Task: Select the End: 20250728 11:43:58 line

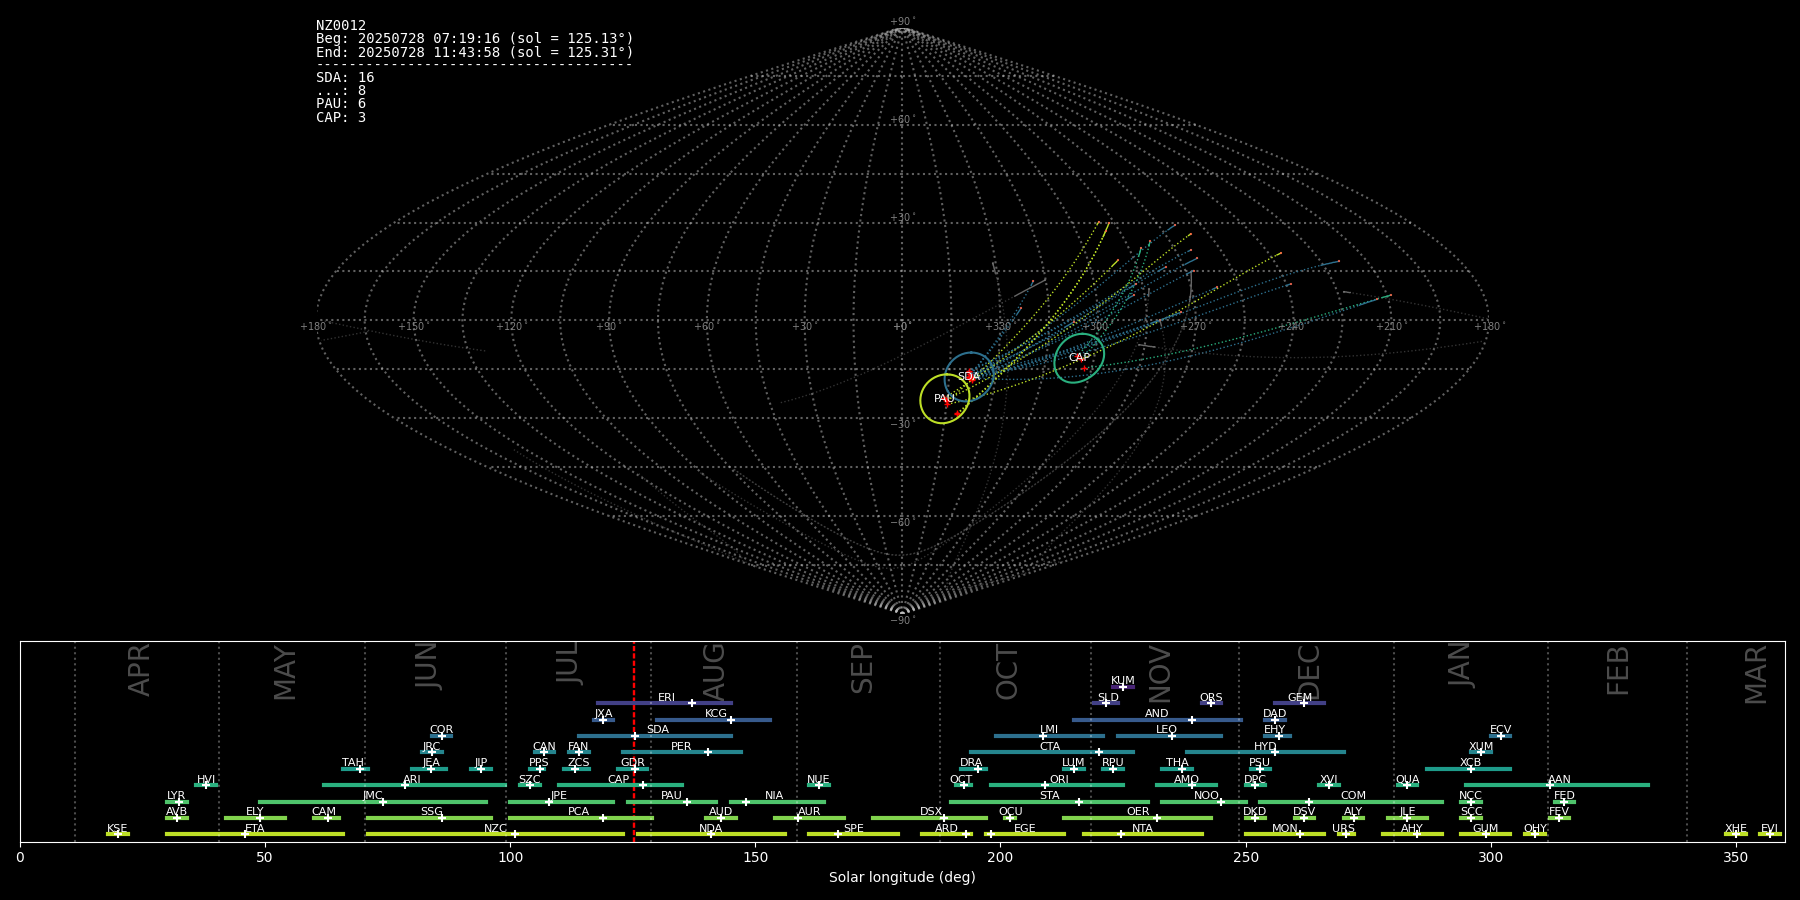Action: 475,52
